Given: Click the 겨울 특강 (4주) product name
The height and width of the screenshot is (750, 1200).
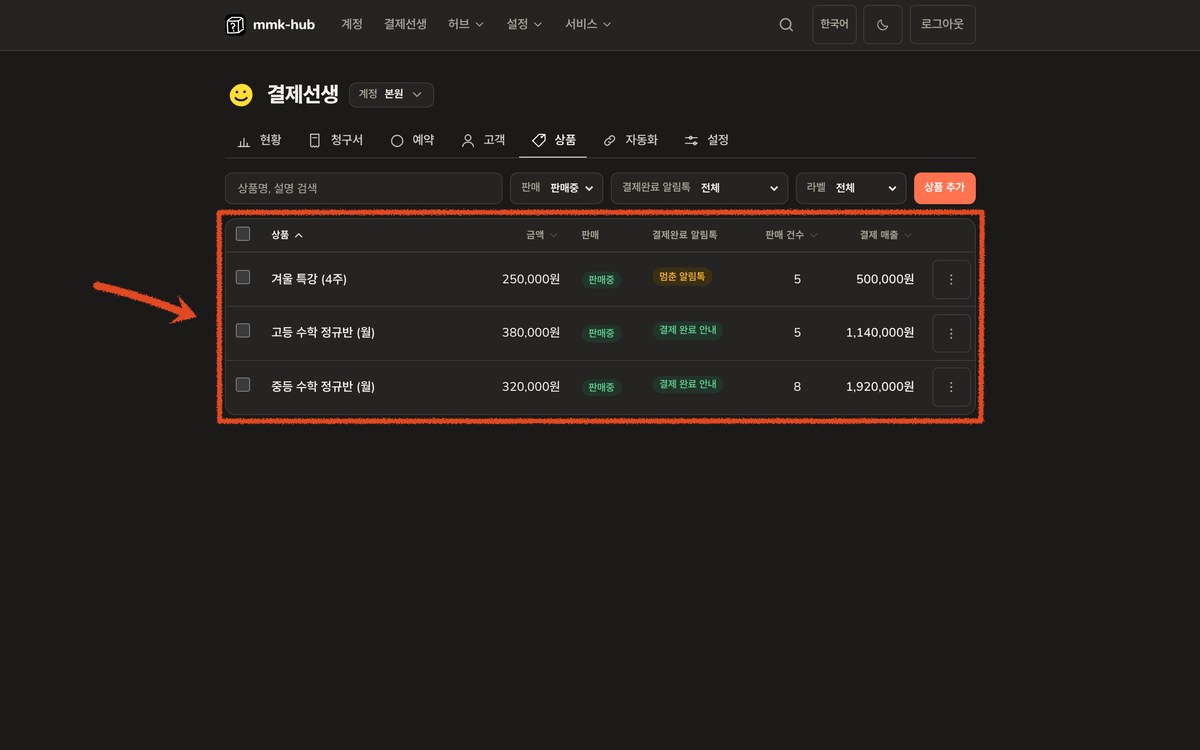Looking at the screenshot, I should click(309, 279).
